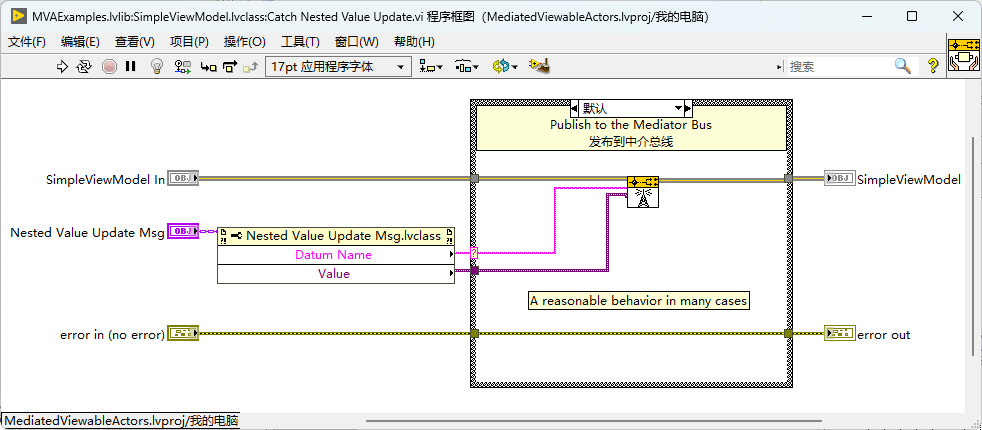This screenshot has height=430, width=982.
Task: Click the 'error in (no error)' label
Action: [112, 335]
